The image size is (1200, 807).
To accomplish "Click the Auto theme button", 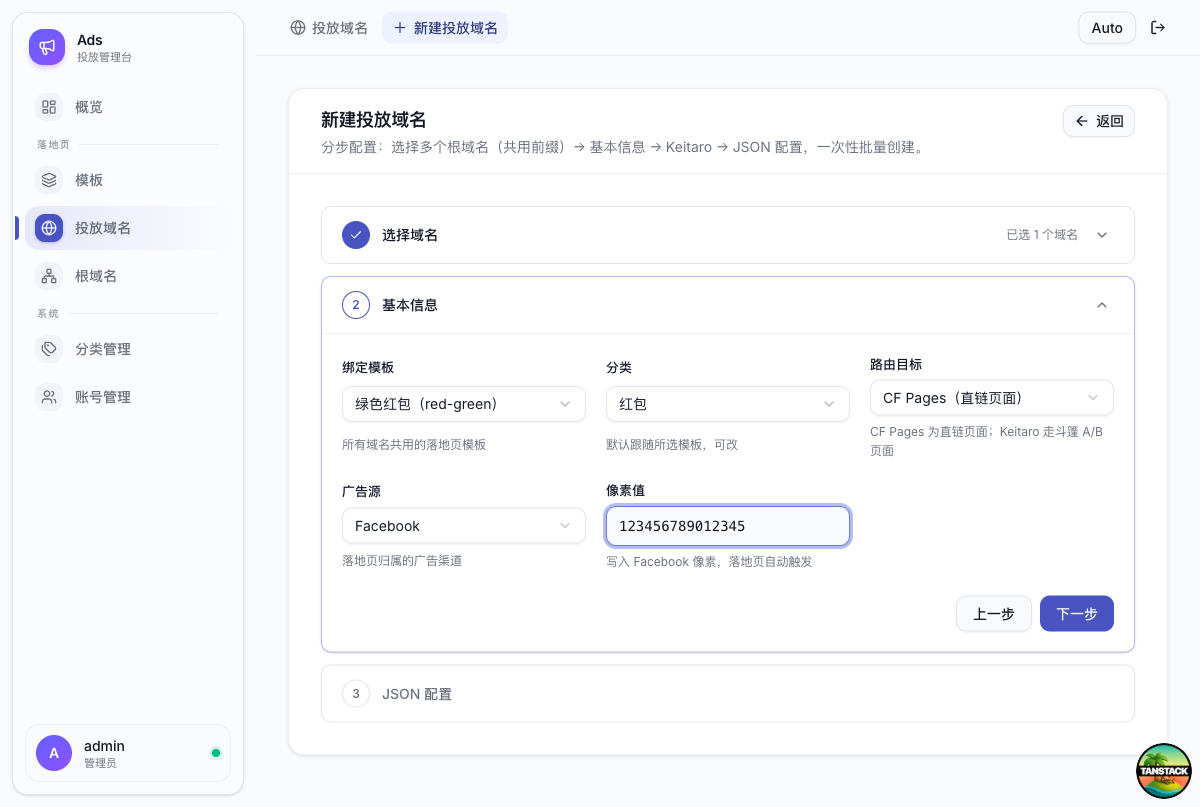I will point(1107,28).
